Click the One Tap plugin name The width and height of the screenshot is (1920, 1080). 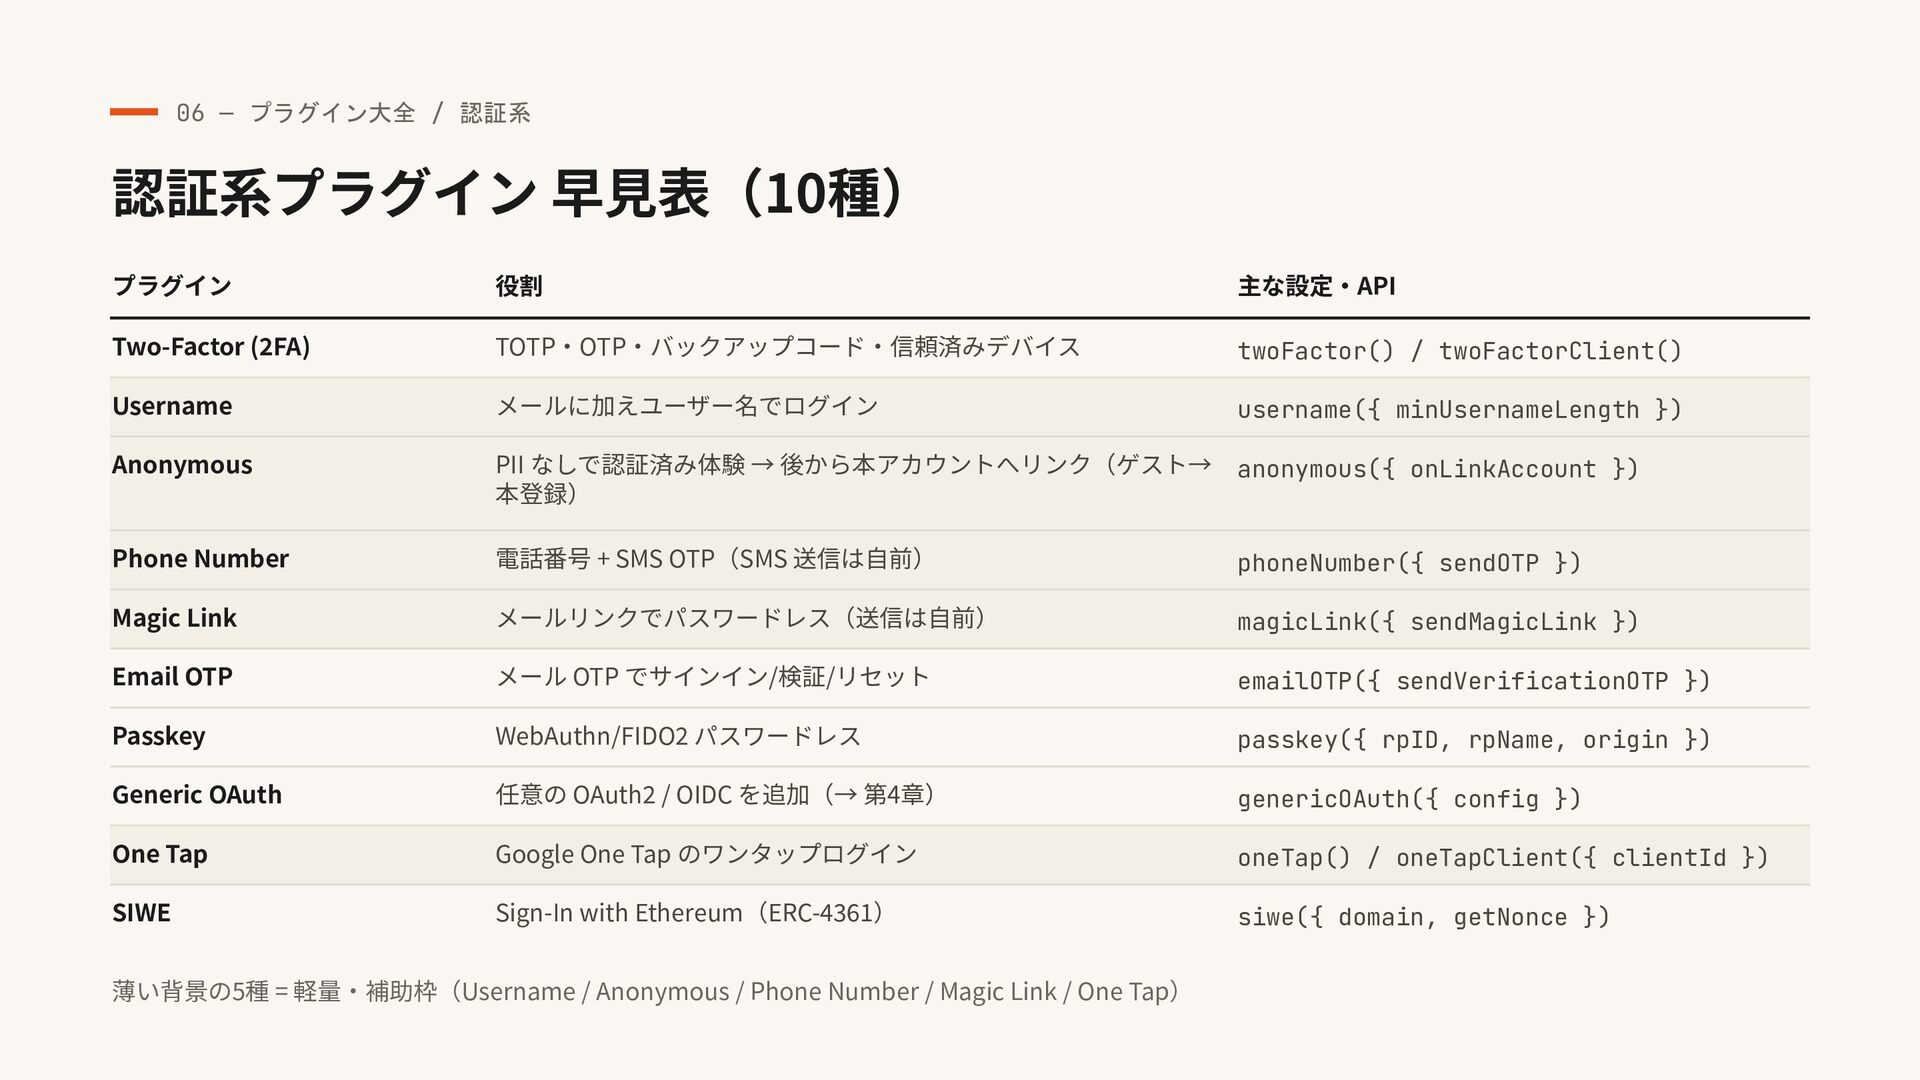coord(160,854)
